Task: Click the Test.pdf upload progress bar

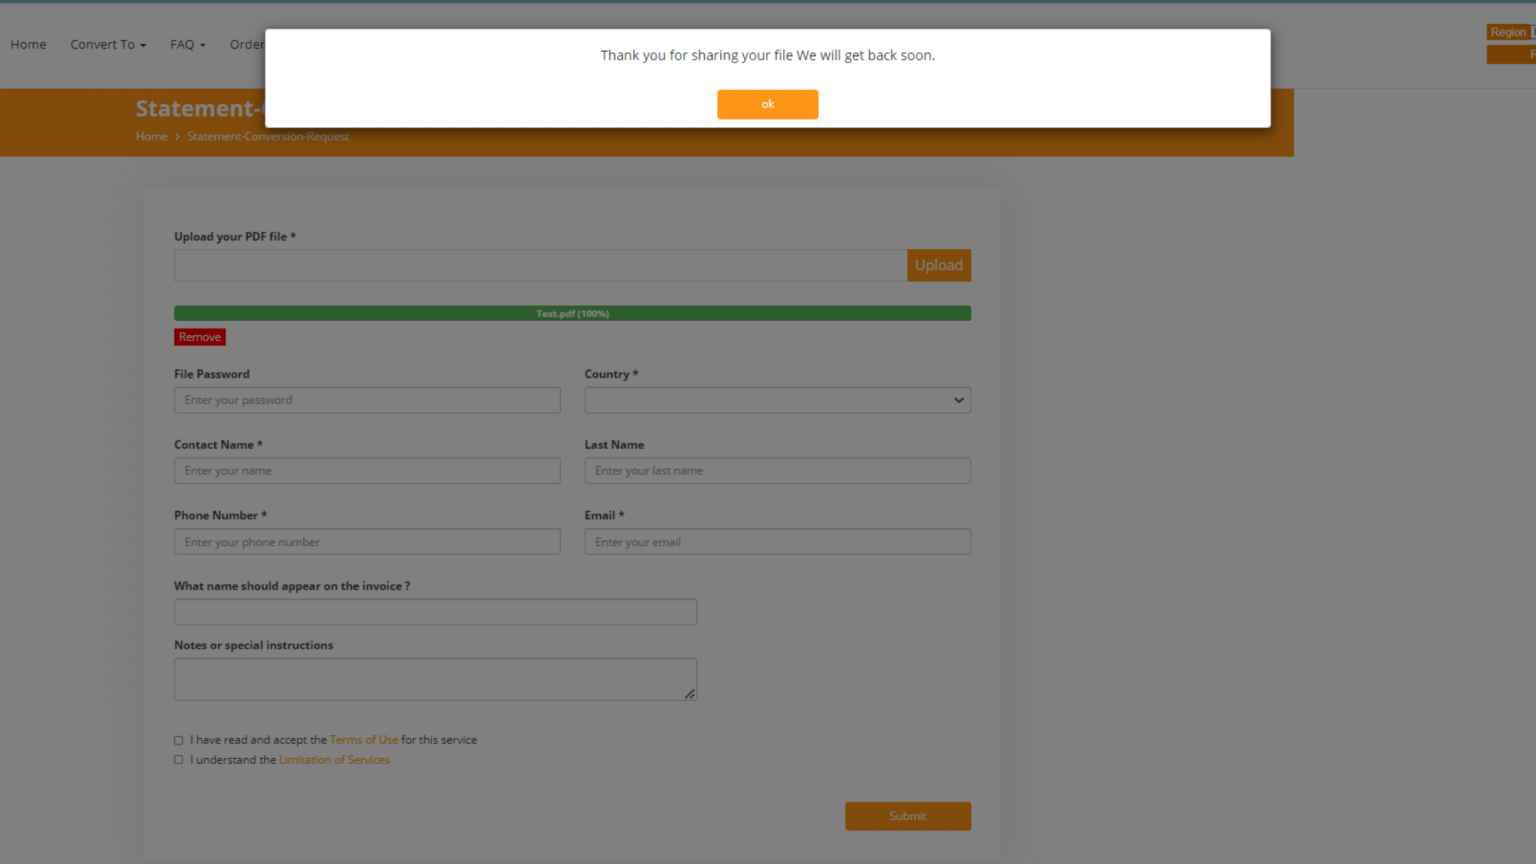Action: tap(572, 313)
